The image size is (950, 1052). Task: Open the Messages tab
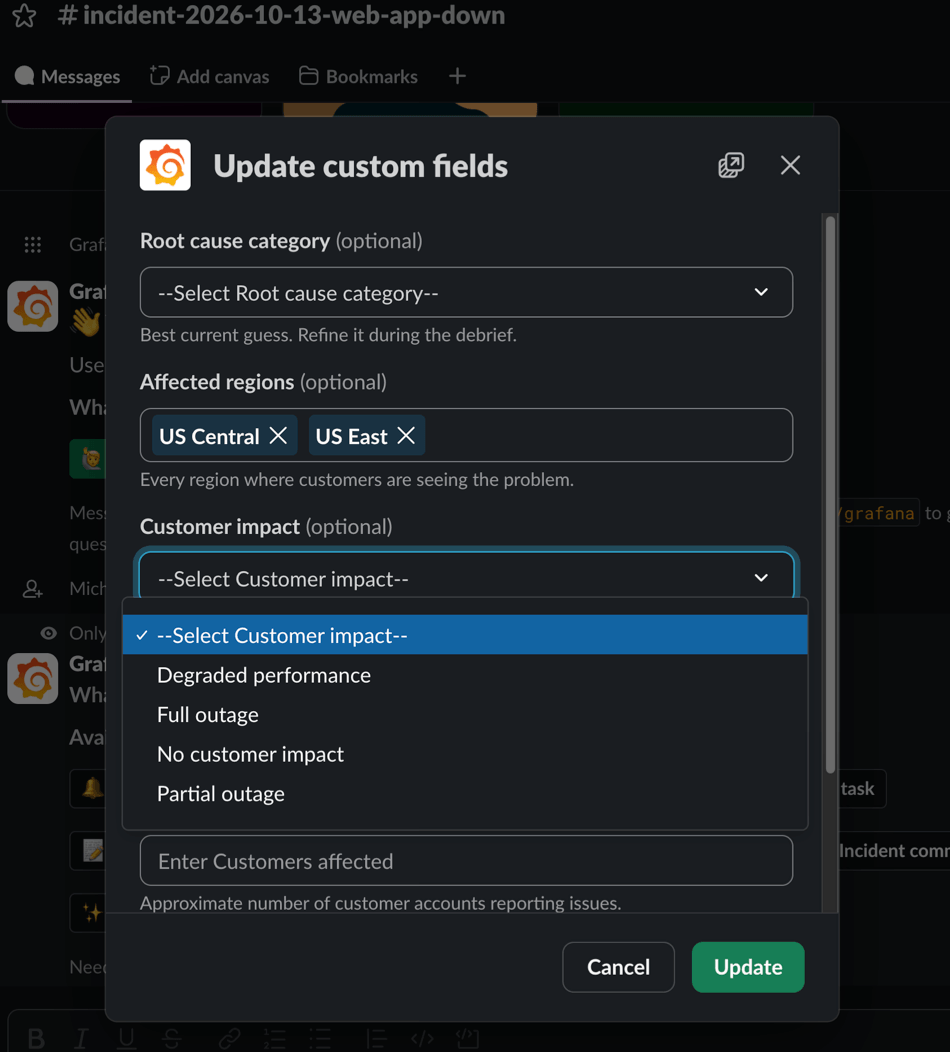(x=67, y=76)
